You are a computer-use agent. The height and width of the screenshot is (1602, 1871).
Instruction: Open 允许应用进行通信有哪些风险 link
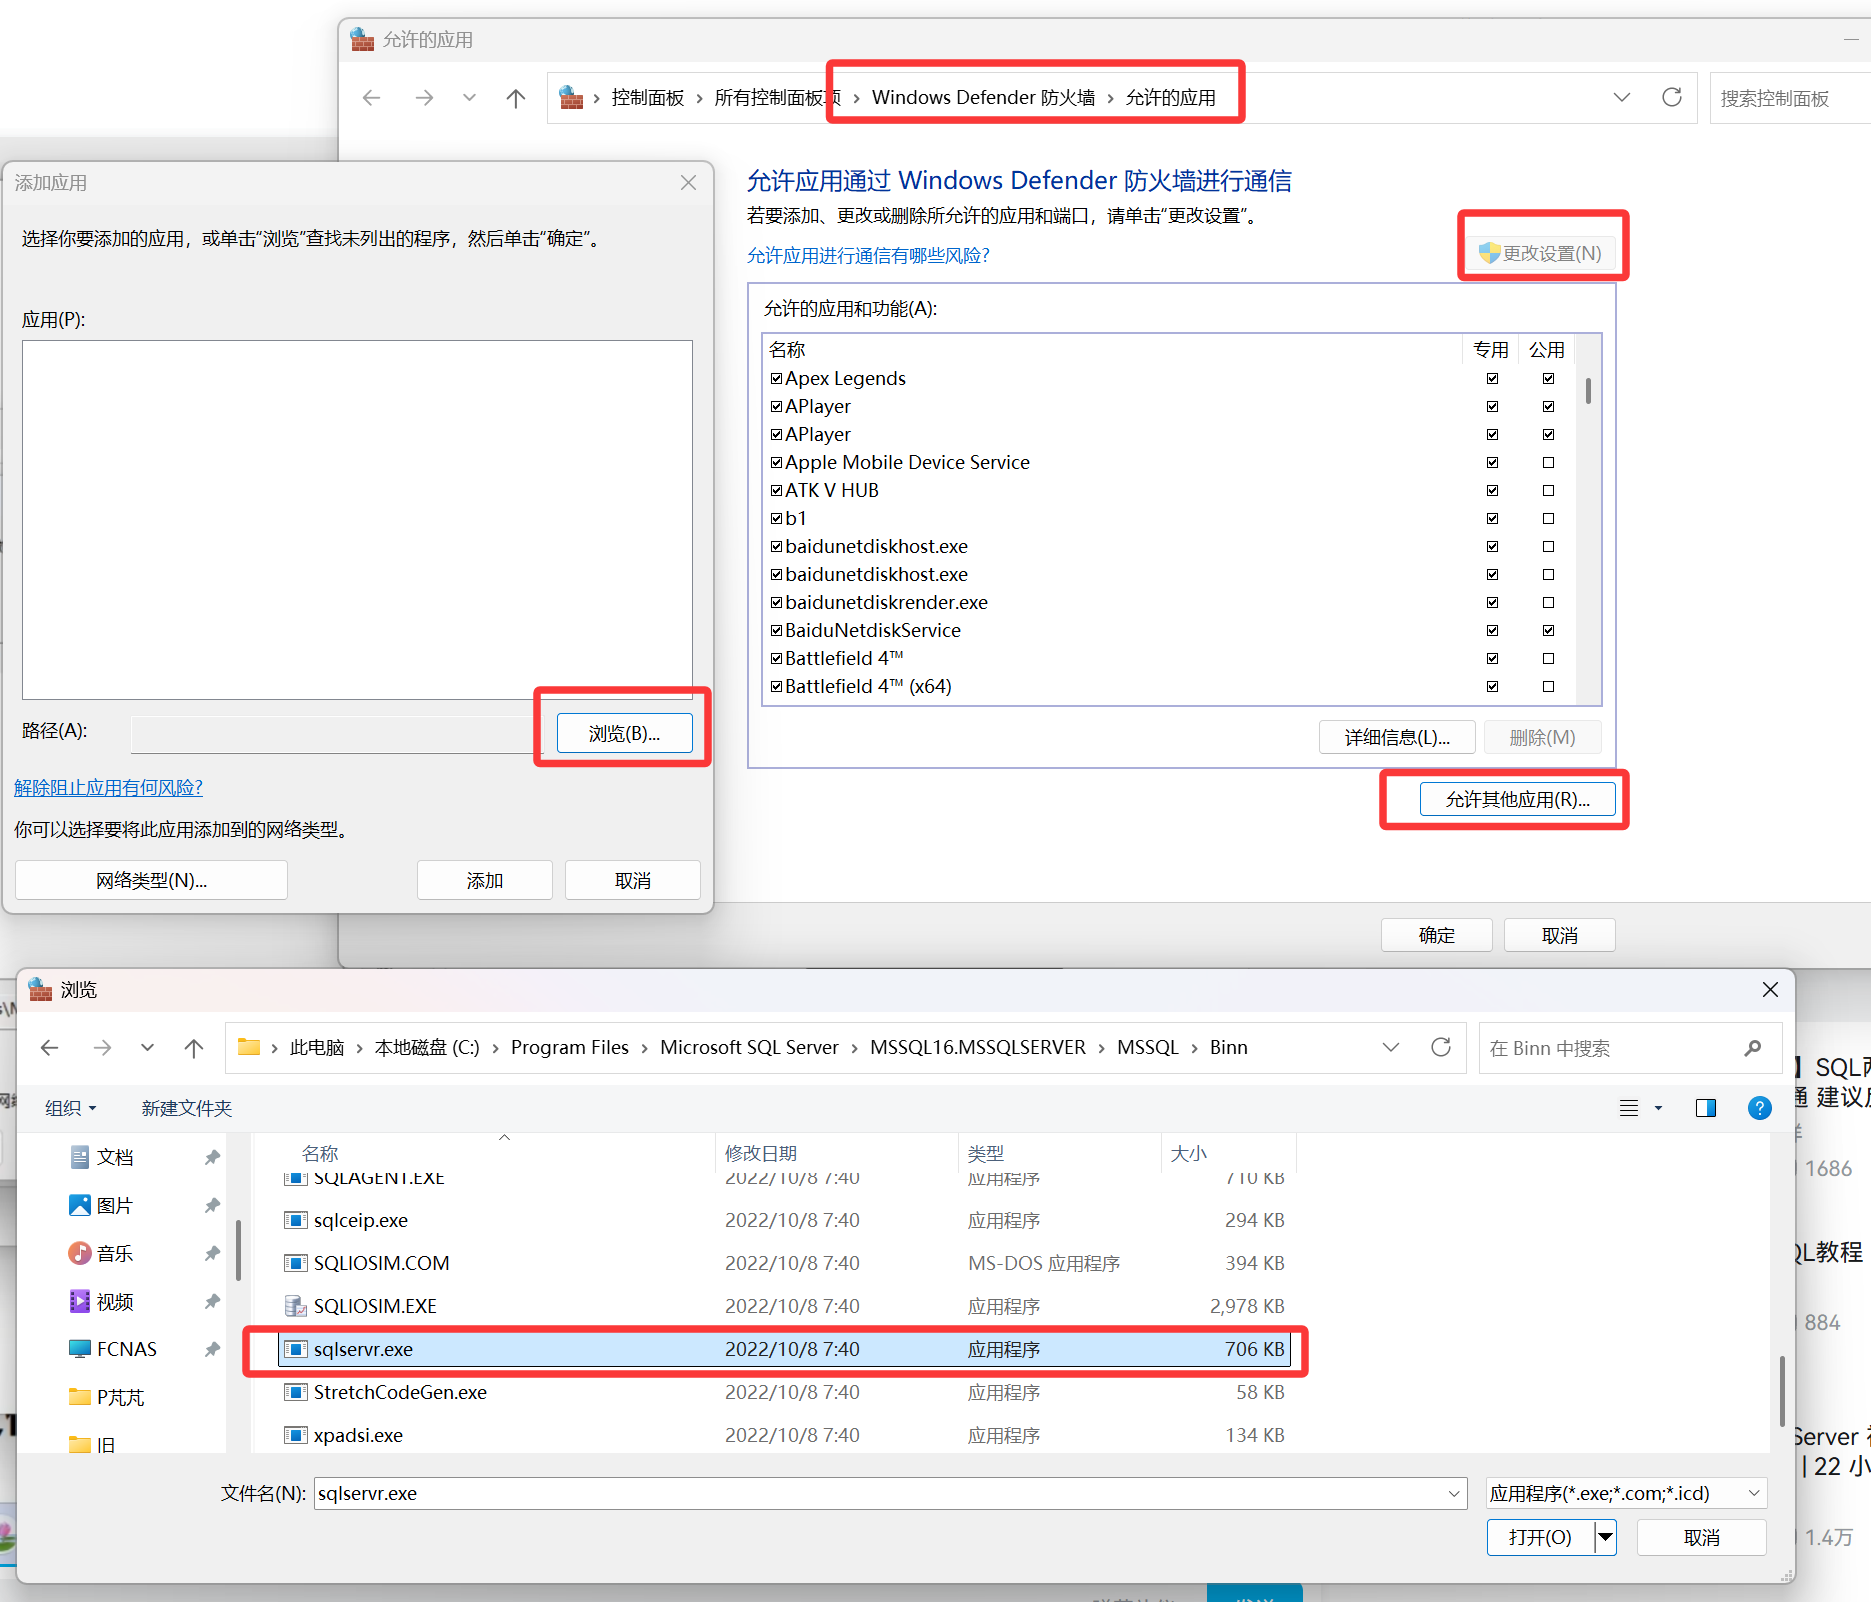[x=868, y=255]
